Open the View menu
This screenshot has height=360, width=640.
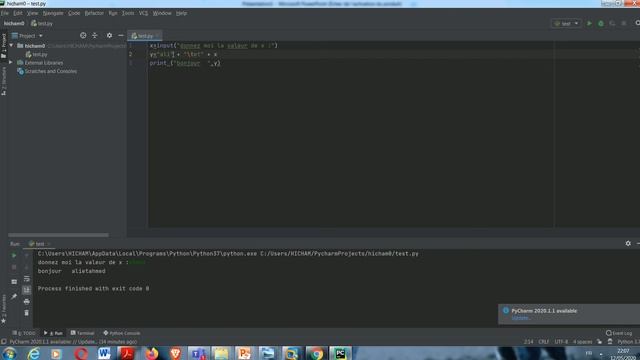pyautogui.click(x=33, y=13)
